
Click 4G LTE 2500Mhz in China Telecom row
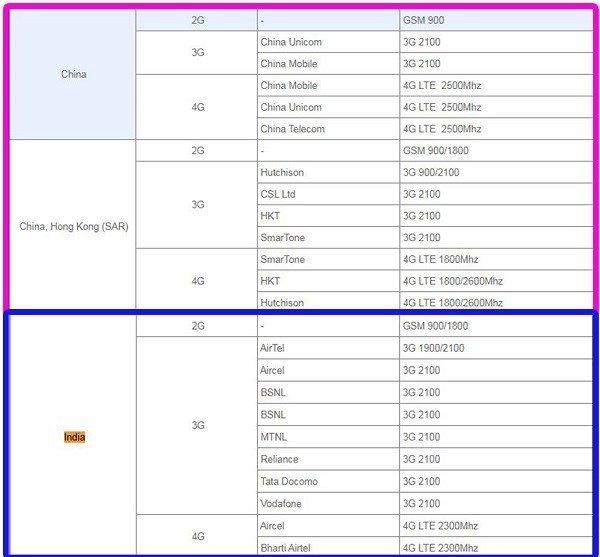point(496,129)
